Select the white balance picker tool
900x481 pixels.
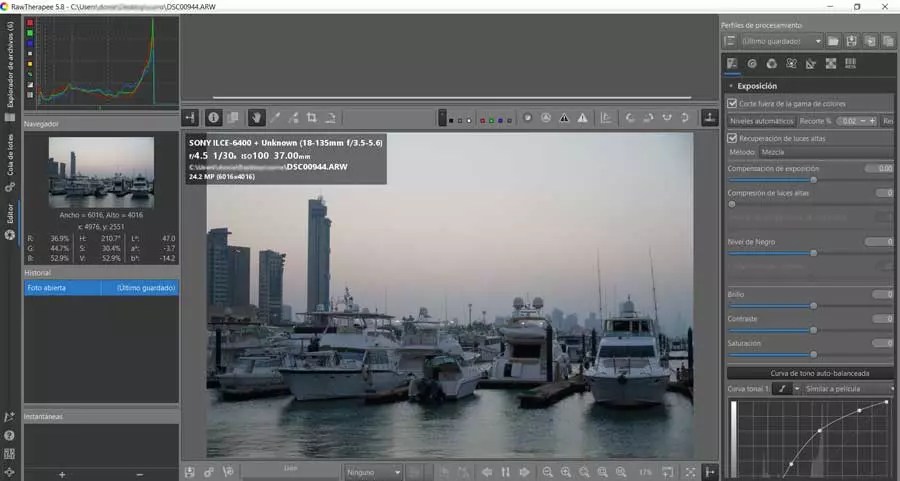[275, 118]
